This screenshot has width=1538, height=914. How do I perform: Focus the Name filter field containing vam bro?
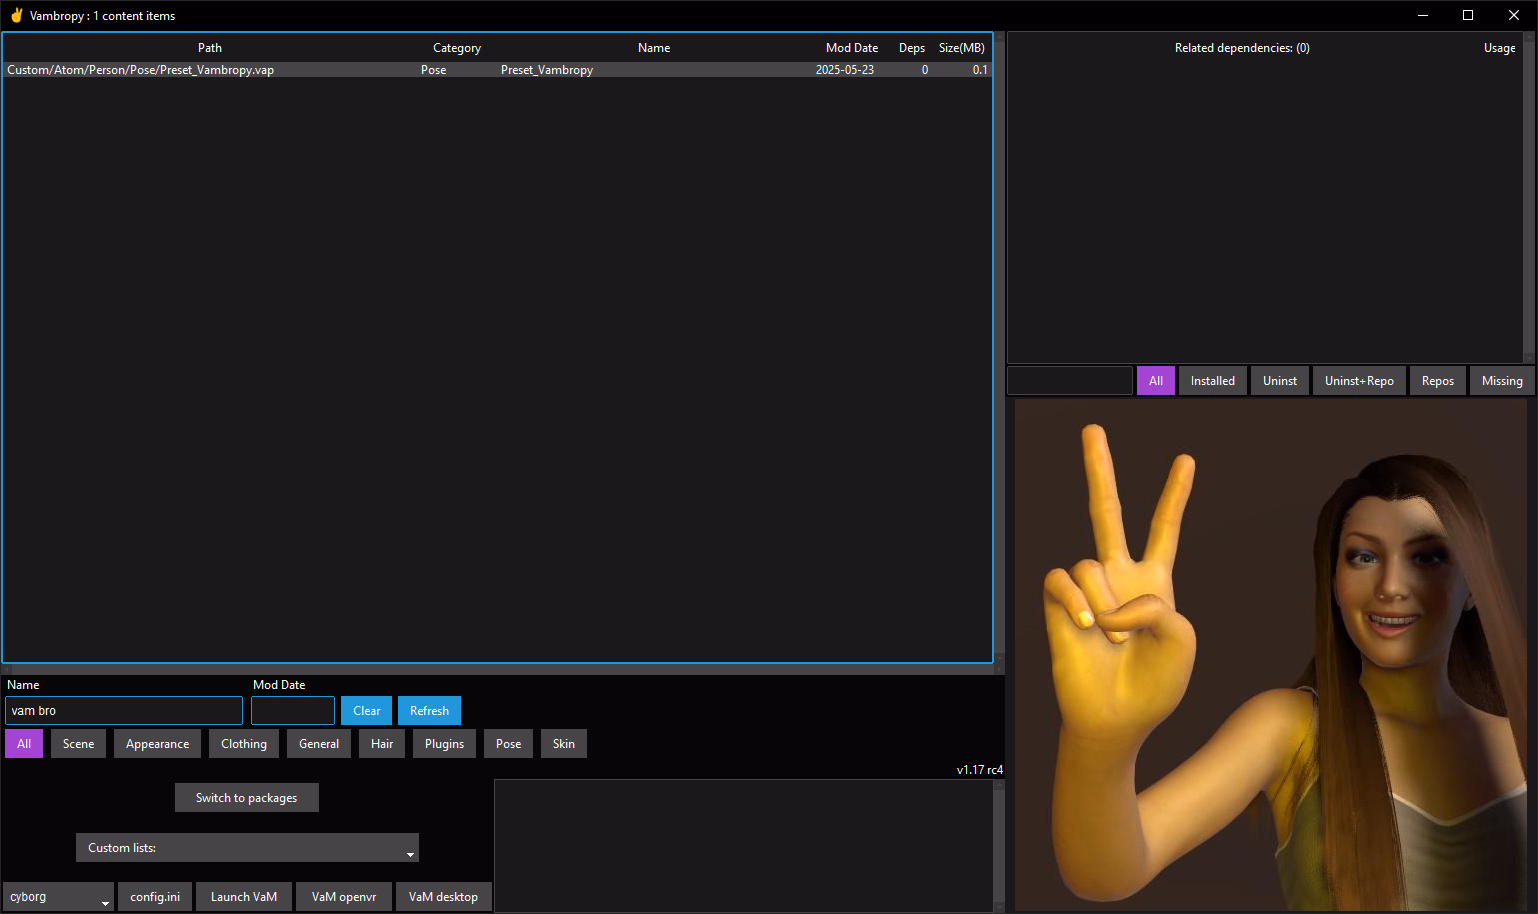point(124,711)
